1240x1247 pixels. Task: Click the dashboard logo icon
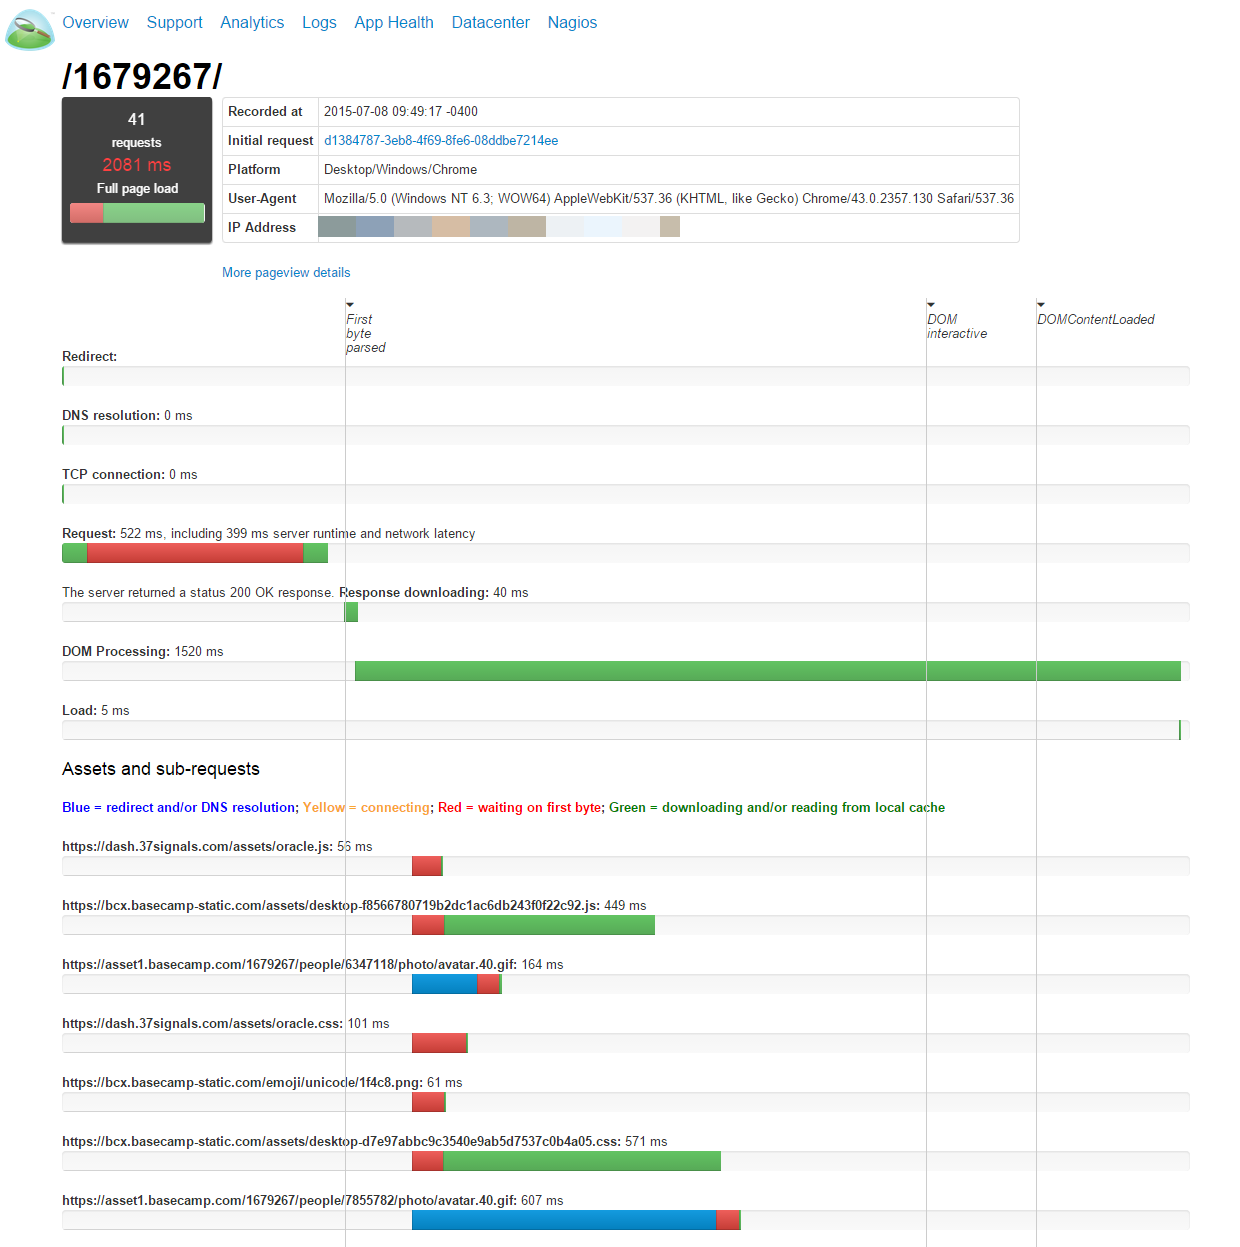pyautogui.click(x=29, y=29)
